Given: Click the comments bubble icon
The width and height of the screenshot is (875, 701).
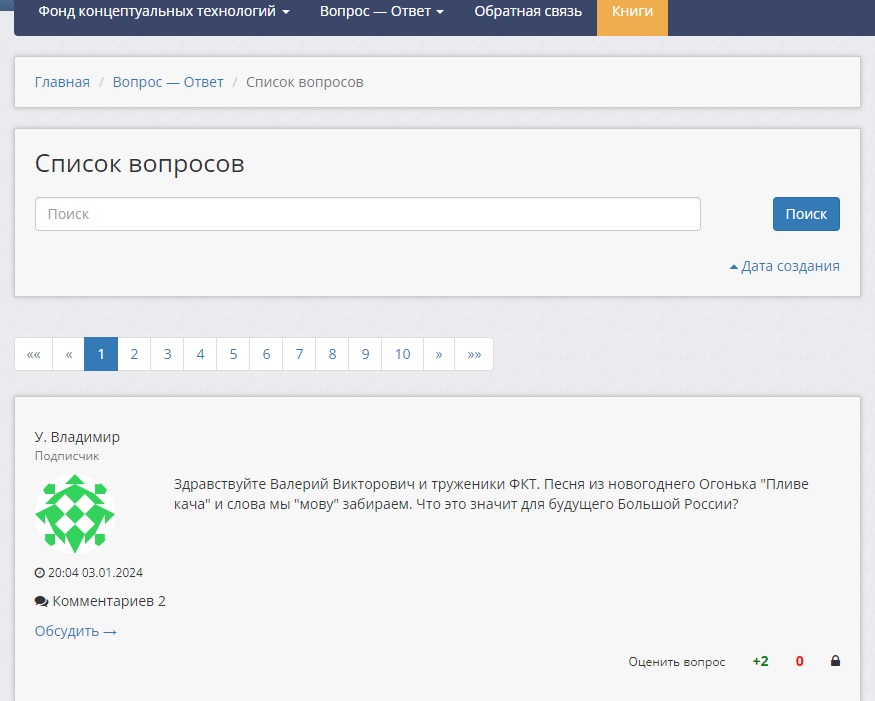Looking at the screenshot, I should click(41, 601).
